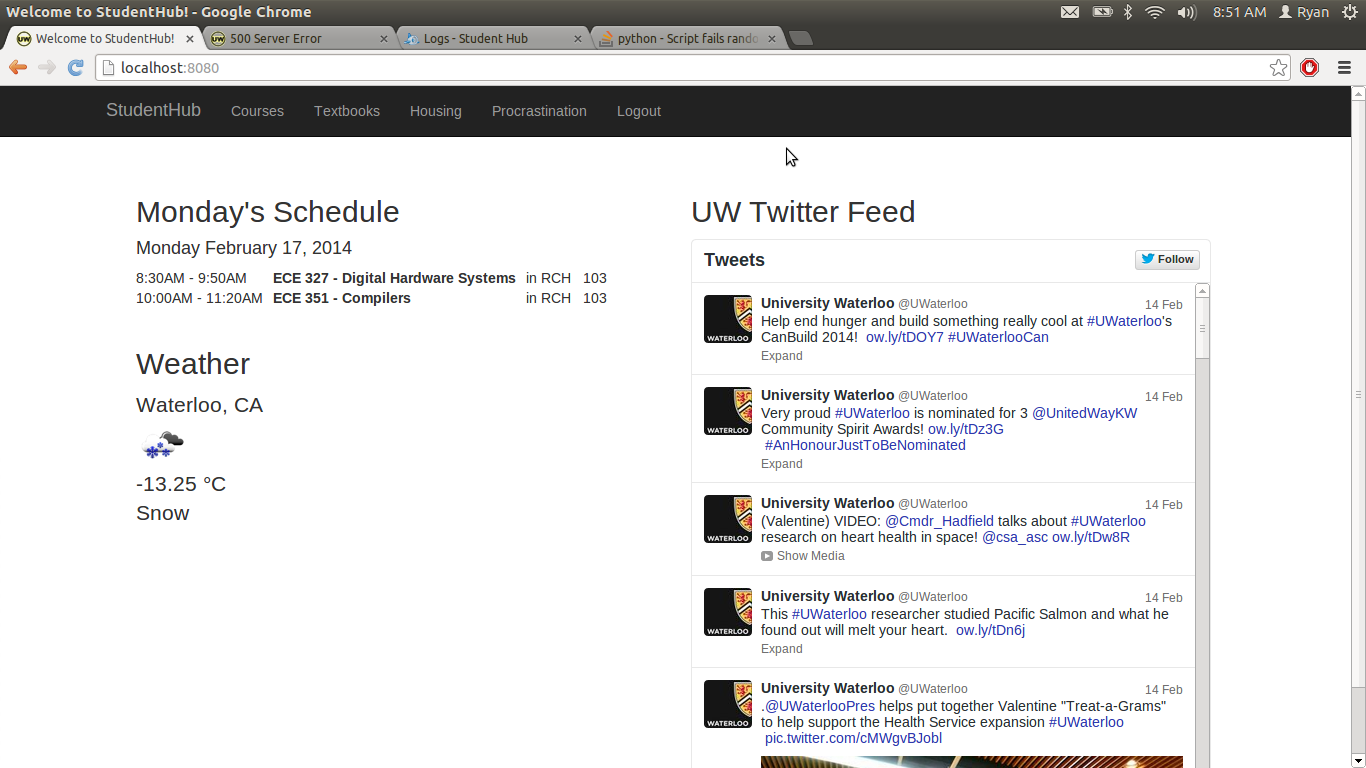
Task: Click the #UWaterlooCan hashtag
Action: pos(998,337)
